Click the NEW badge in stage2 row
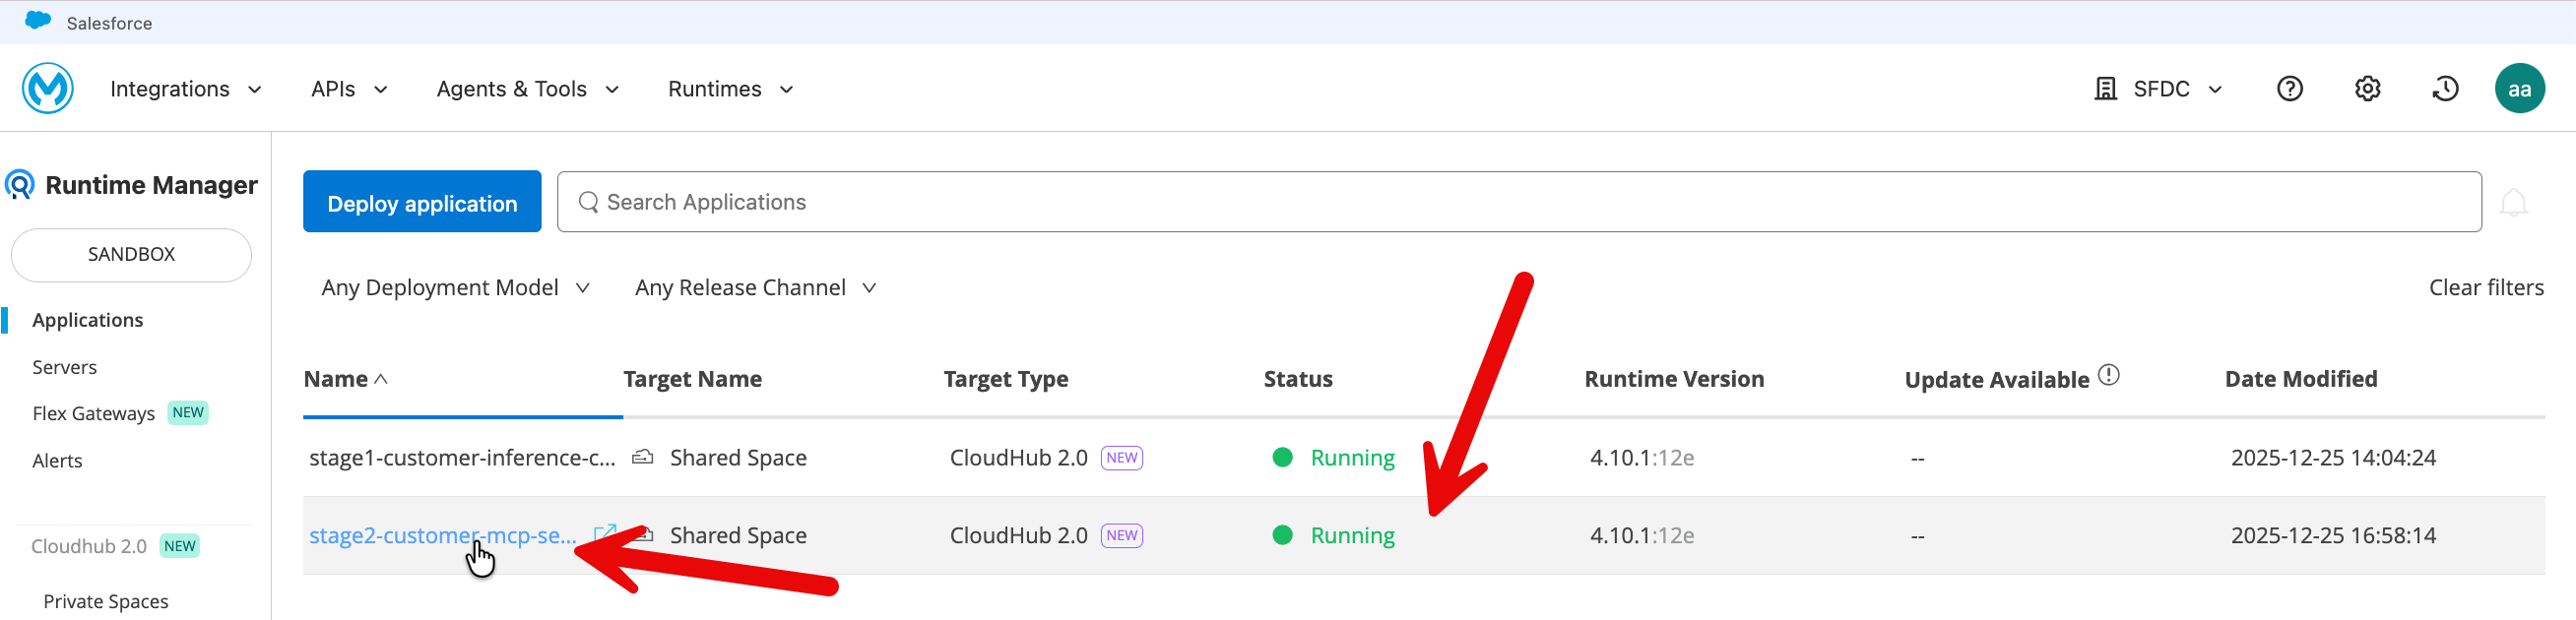The height and width of the screenshot is (620, 2576). [x=1122, y=536]
